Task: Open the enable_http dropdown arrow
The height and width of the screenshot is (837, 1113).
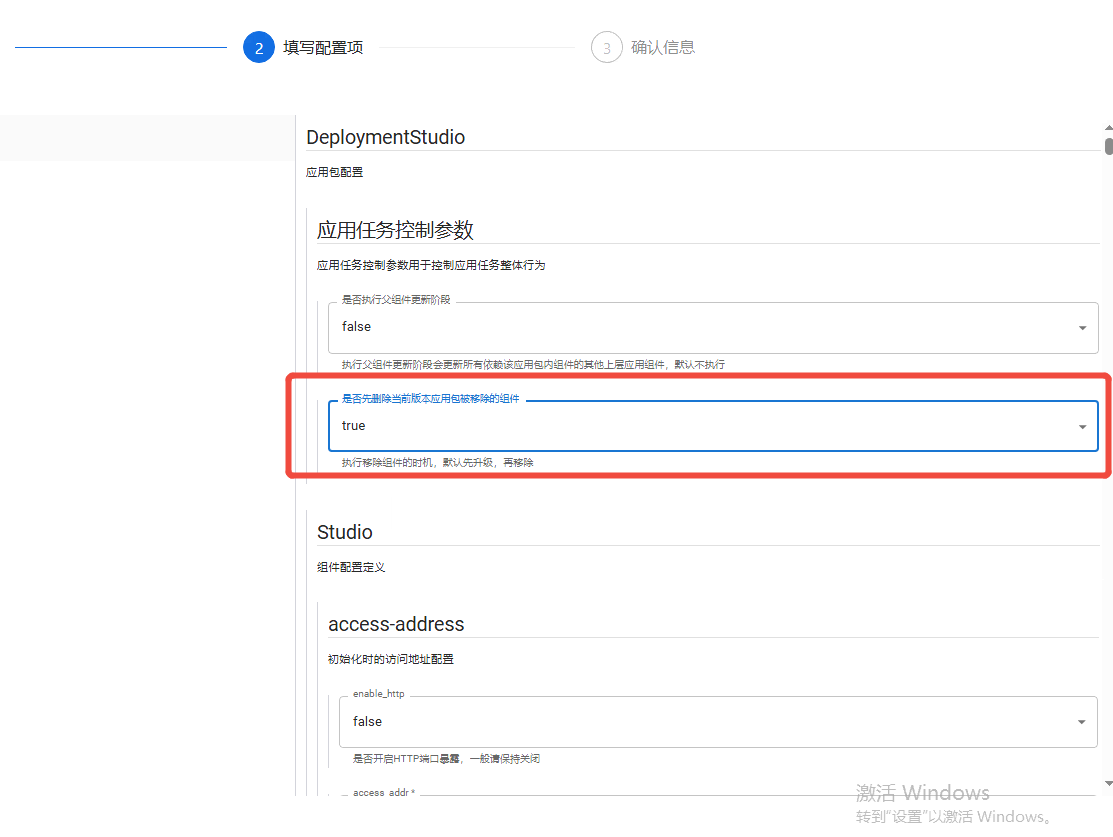Action: (1081, 722)
